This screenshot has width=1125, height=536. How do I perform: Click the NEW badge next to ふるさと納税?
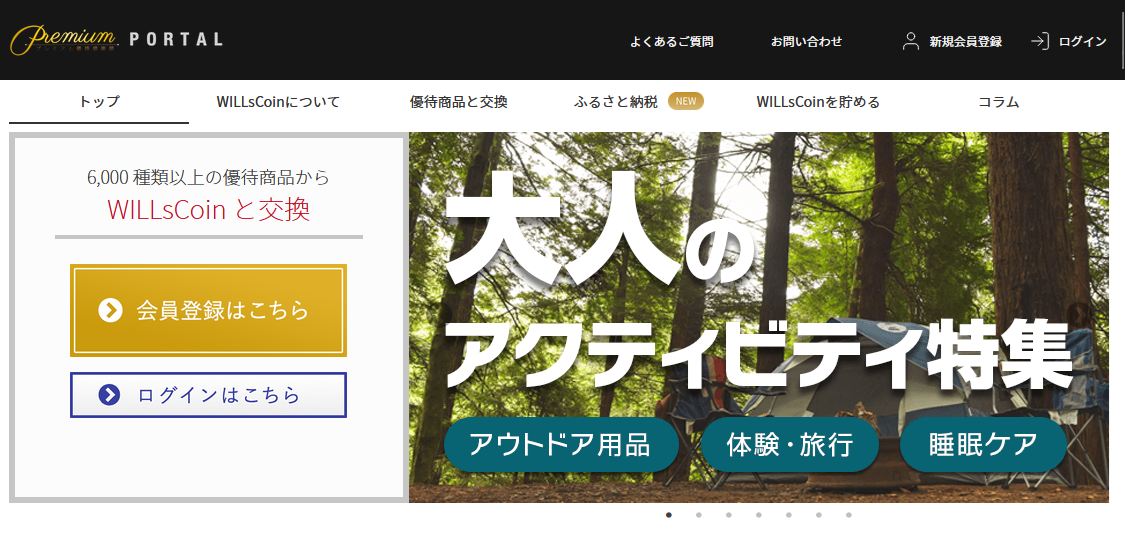coord(685,101)
